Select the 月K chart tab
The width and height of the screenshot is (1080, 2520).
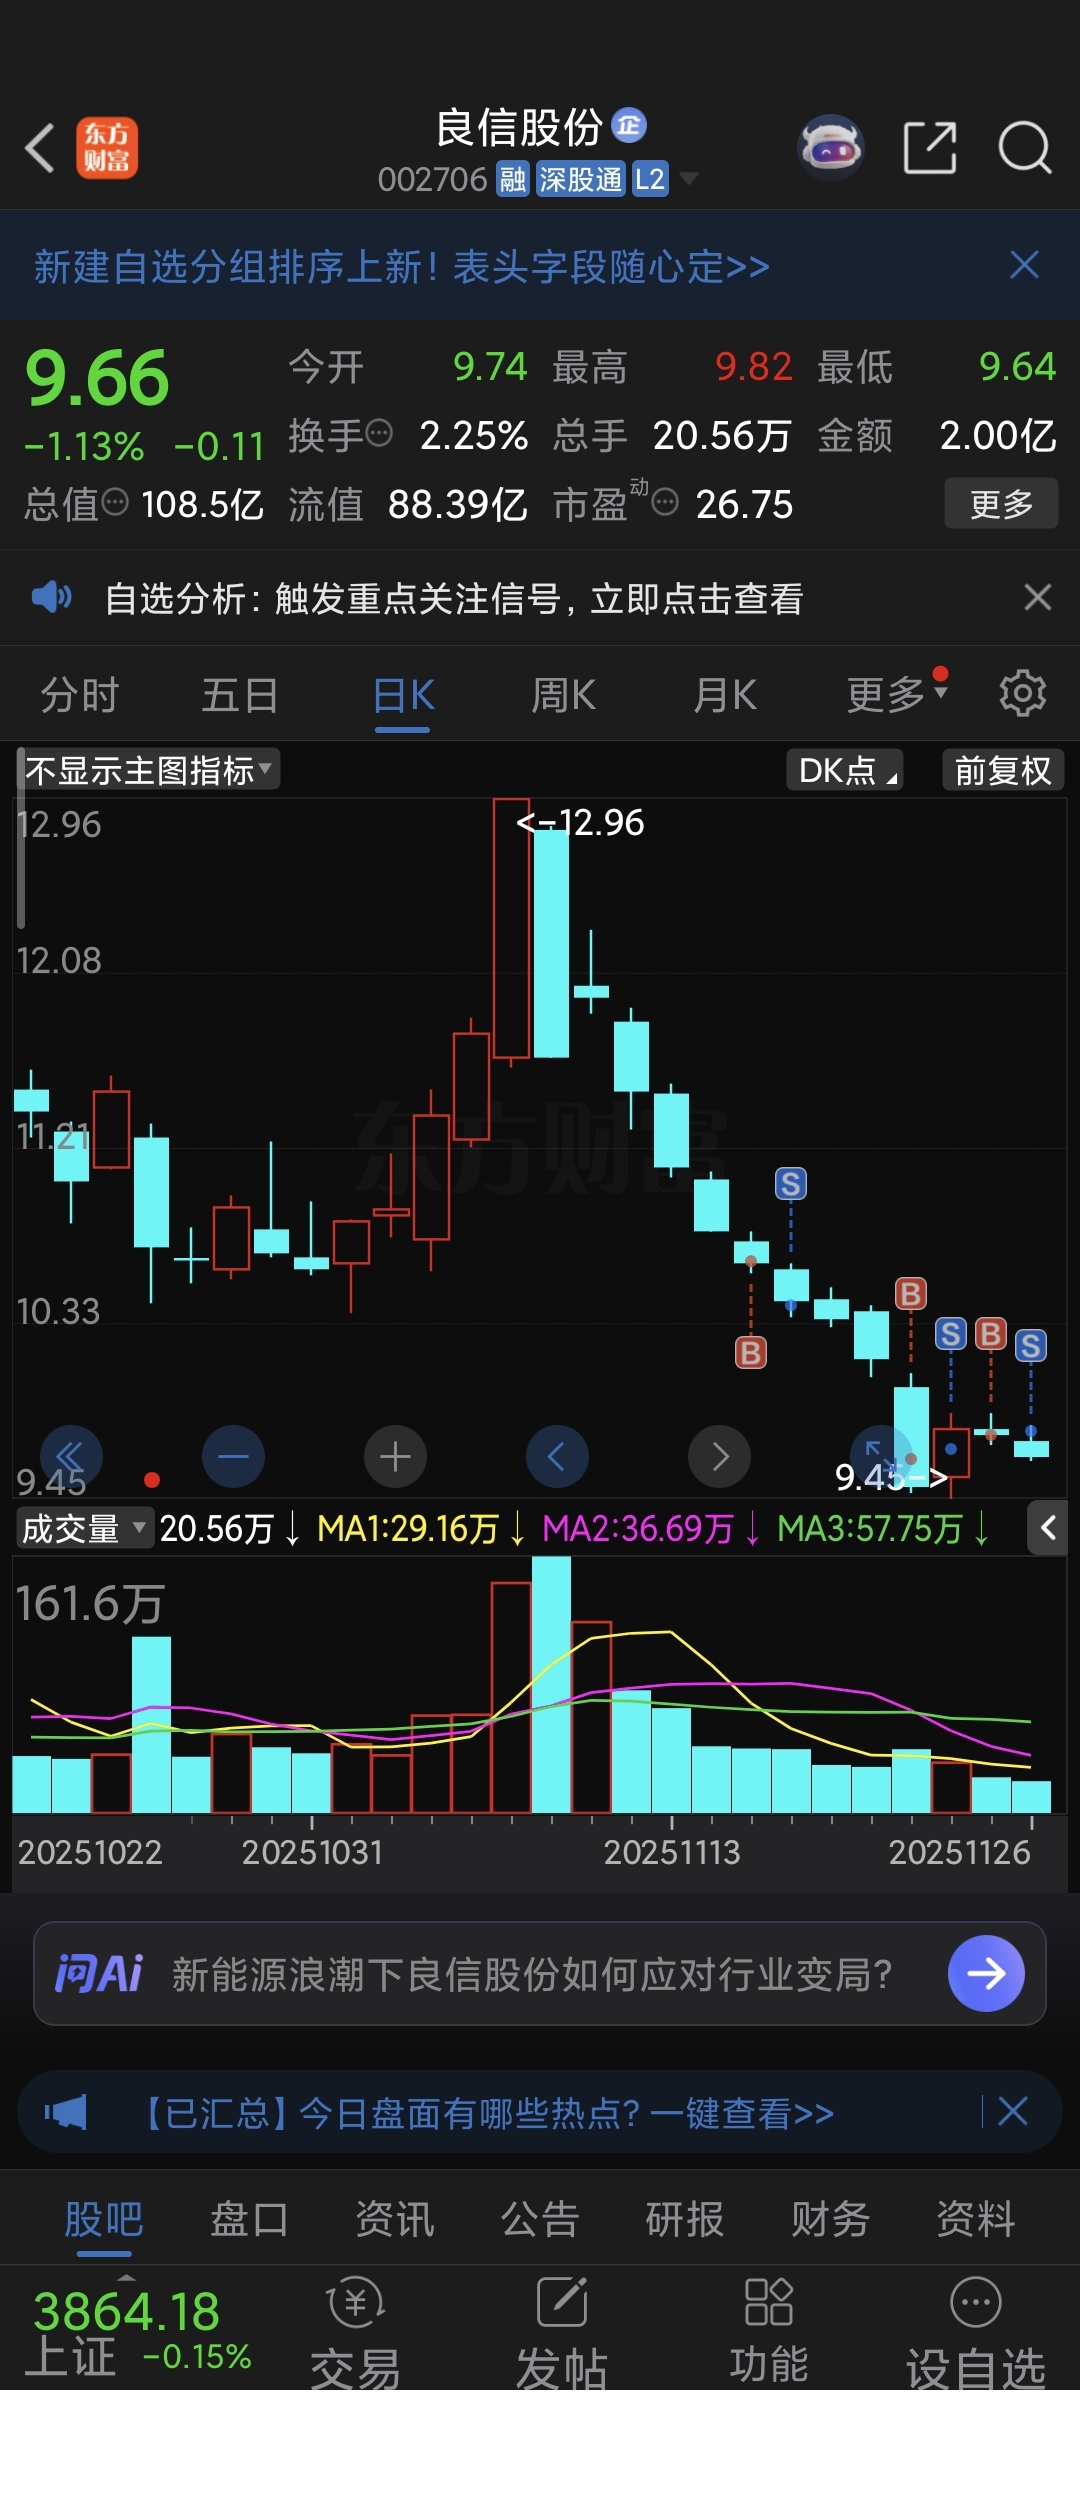pyautogui.click(x=725, y=695)
